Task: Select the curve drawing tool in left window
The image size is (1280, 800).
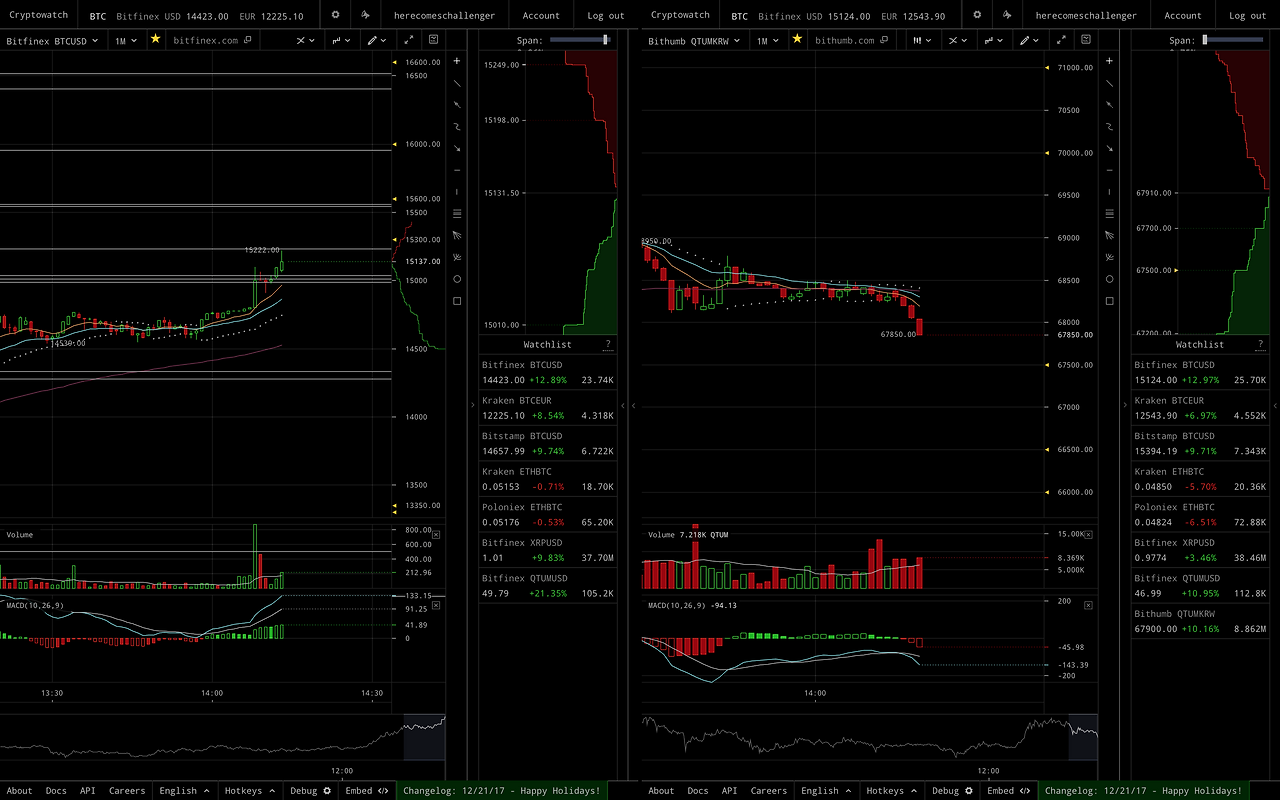Action: 457,127
